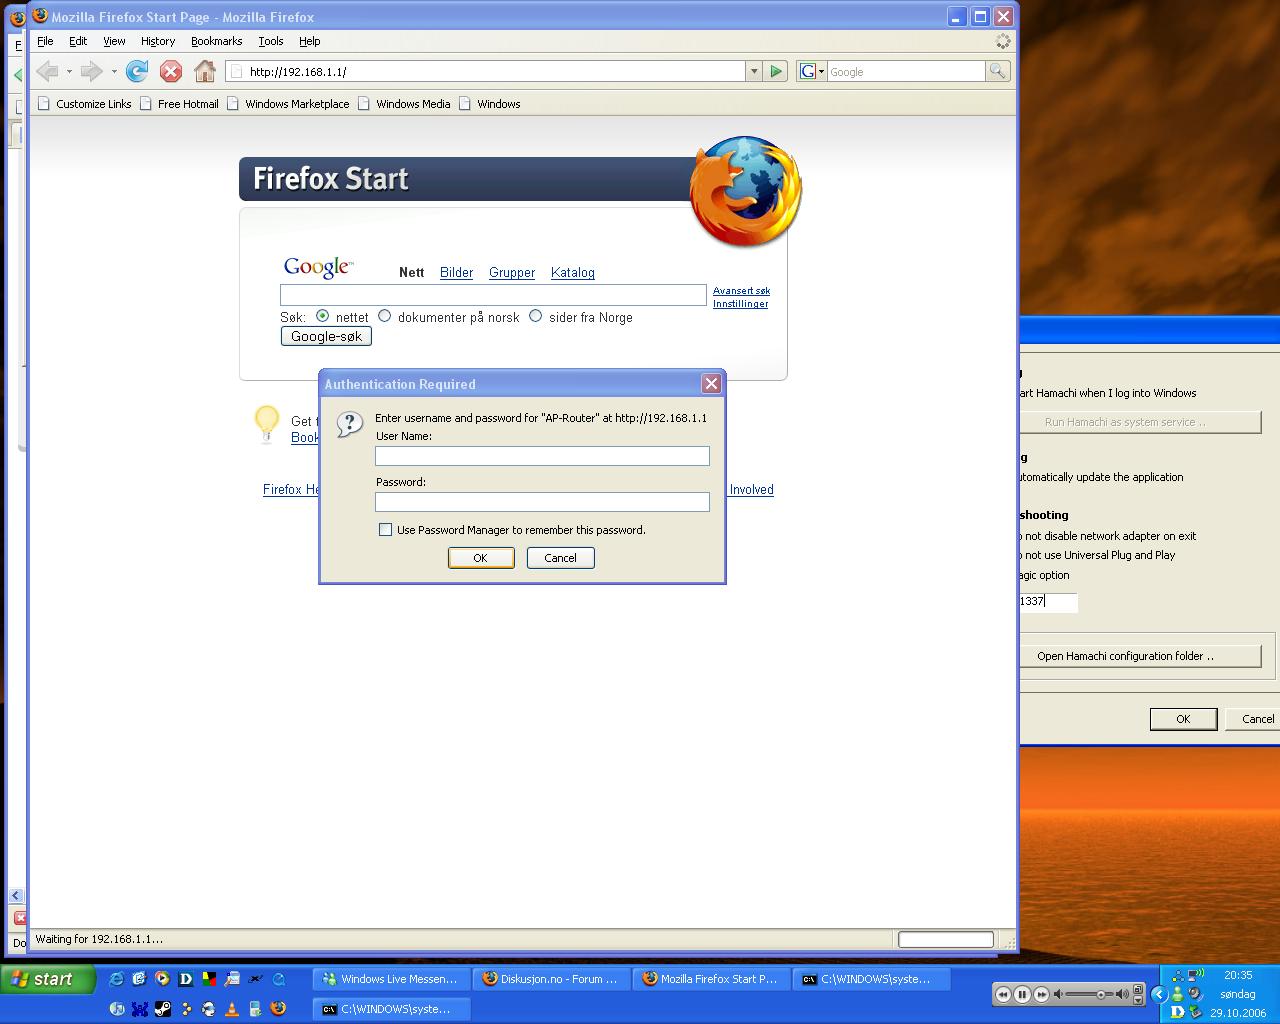Viewport: 1280px width, 1024px height.
Task: Open the Bookmarks menu
Action: tap(216, 41)
